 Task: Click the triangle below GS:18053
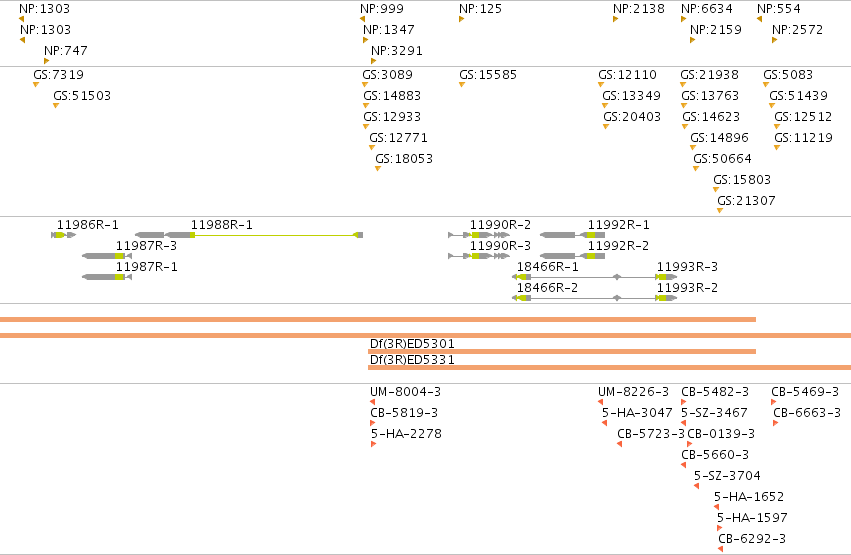click(378, 169)
